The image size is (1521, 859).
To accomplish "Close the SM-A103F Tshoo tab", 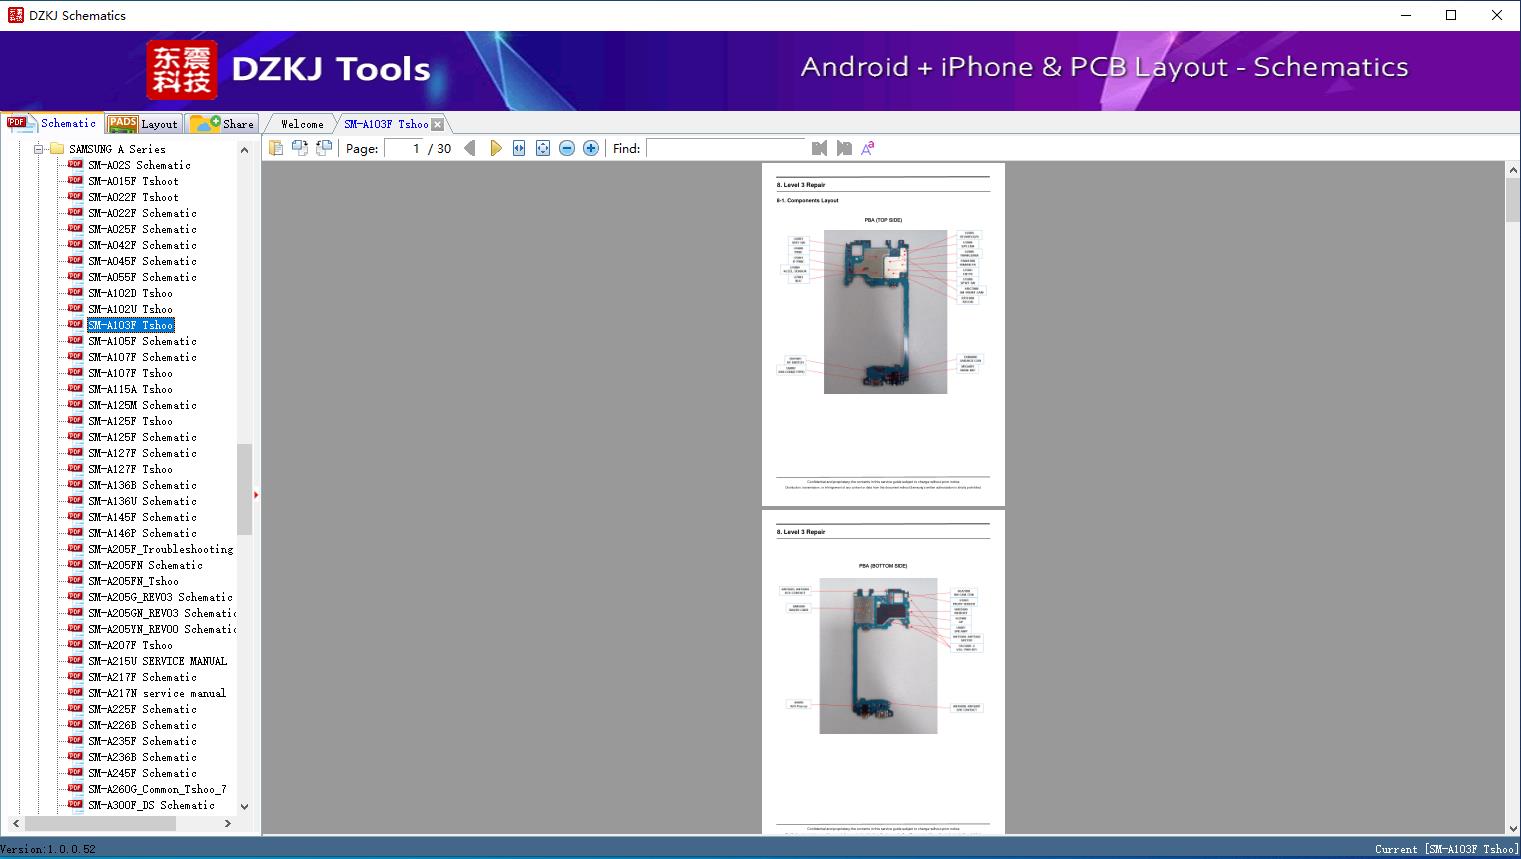I will [x=438, y=124].
